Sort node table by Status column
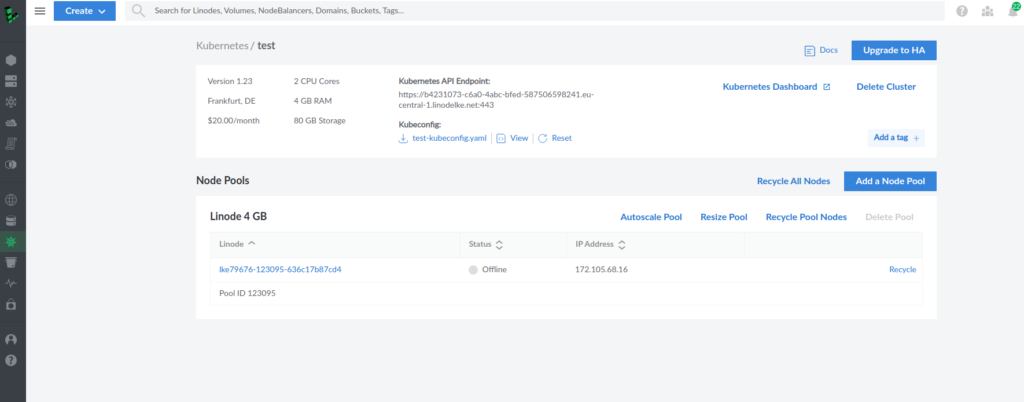This screenshot has height=402, width=1024. coord(486,245)
